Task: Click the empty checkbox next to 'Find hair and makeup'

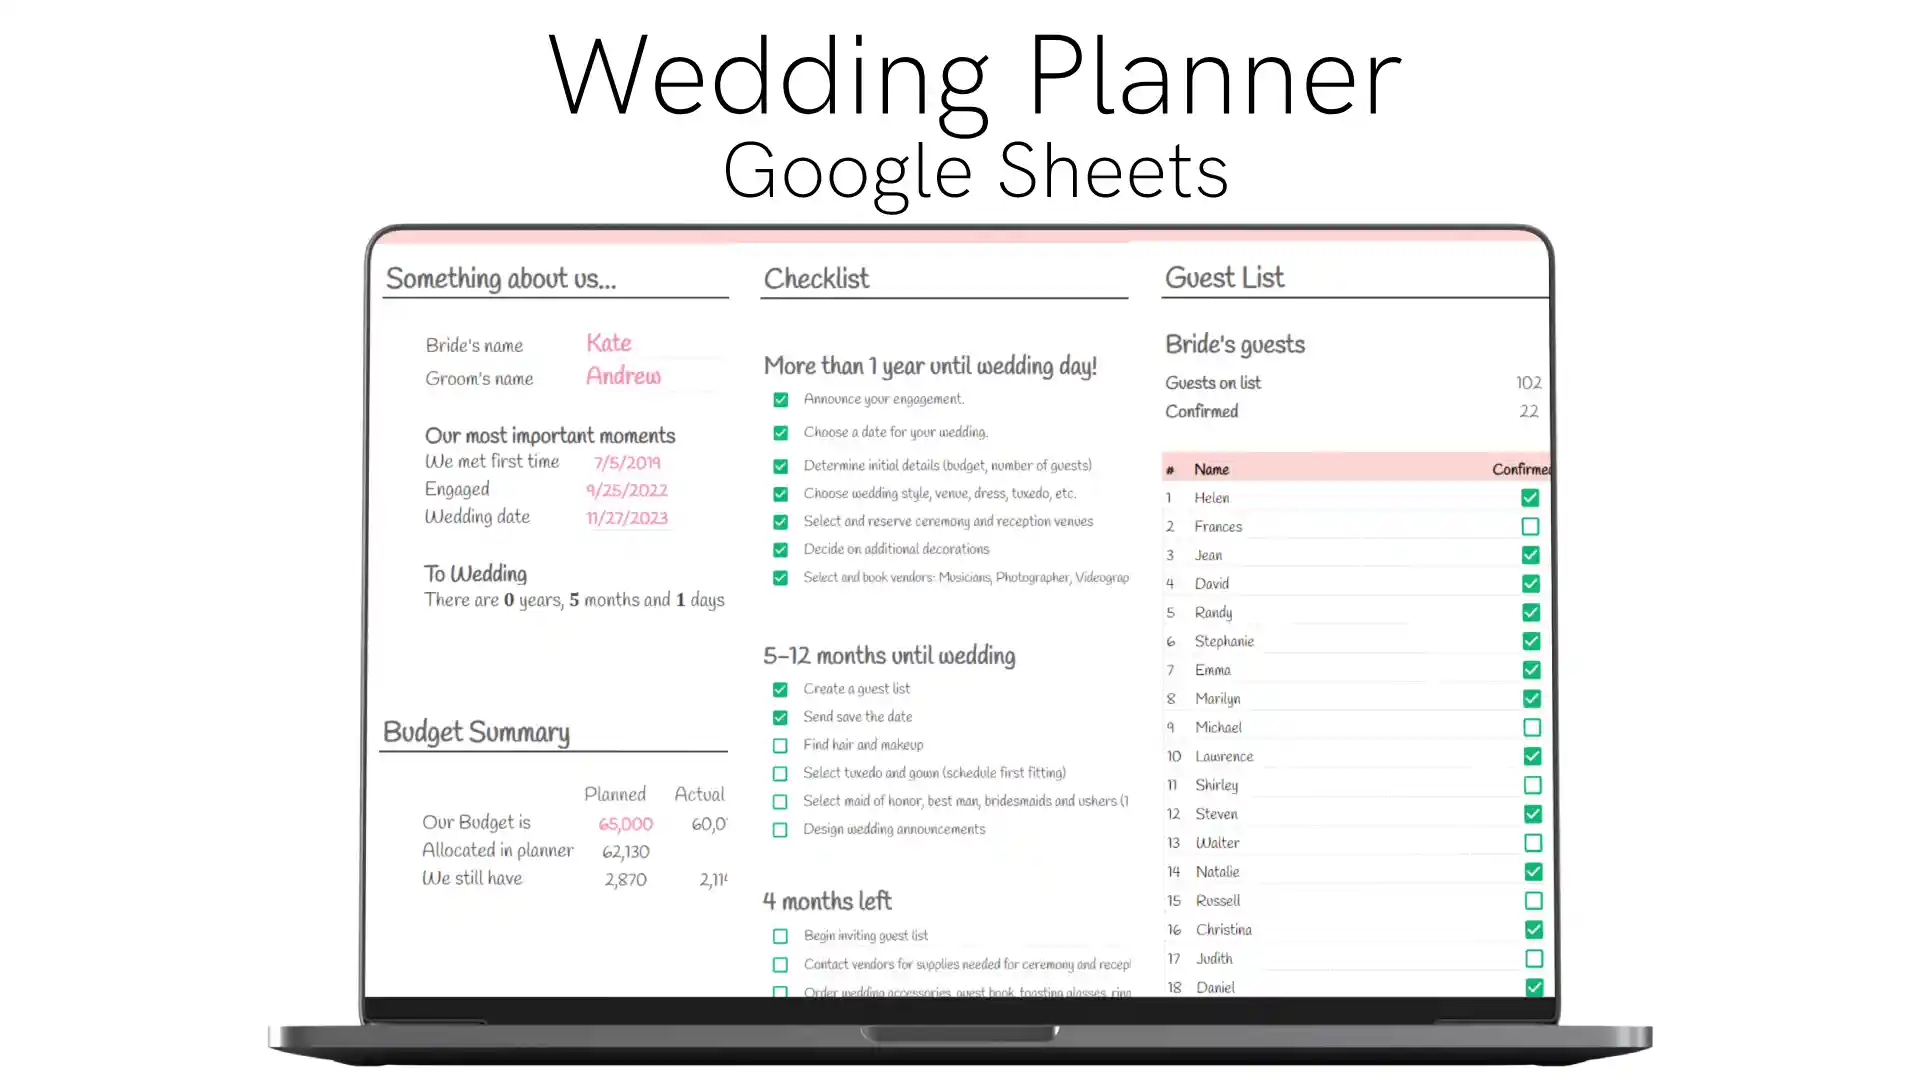Action: [x=779, y=744]
